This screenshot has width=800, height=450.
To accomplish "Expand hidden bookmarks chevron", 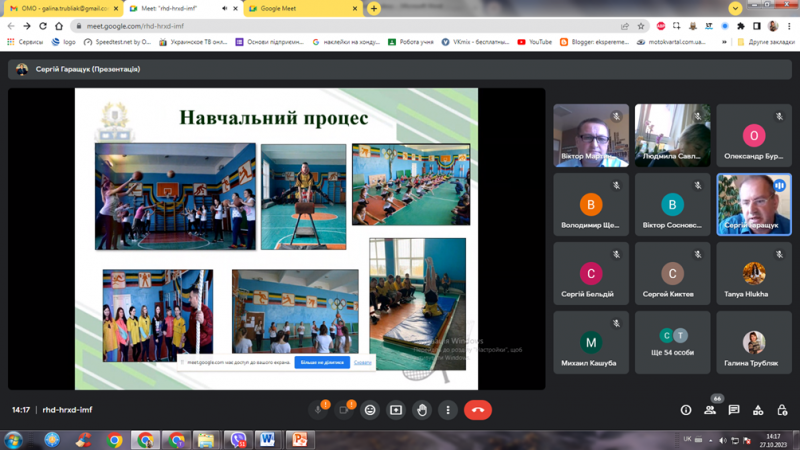I will pyautogui.click(x=724, y=42).
